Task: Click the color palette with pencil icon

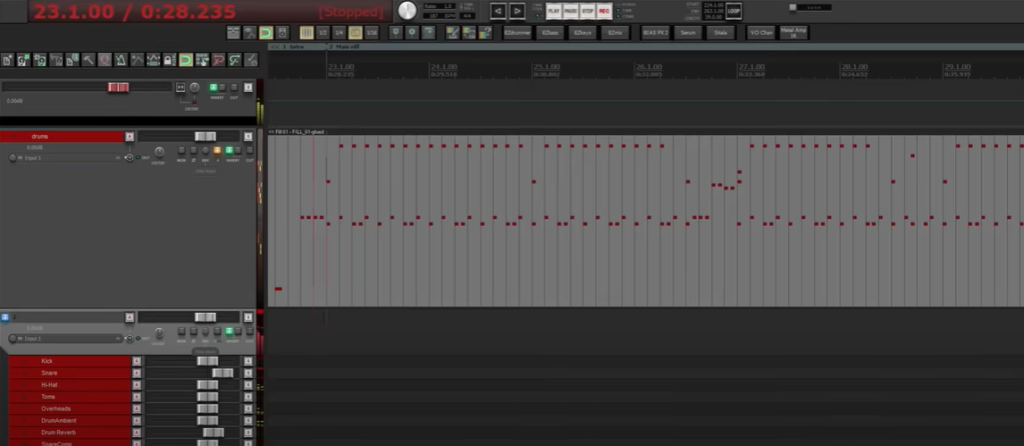Action: tap(453, 33)
